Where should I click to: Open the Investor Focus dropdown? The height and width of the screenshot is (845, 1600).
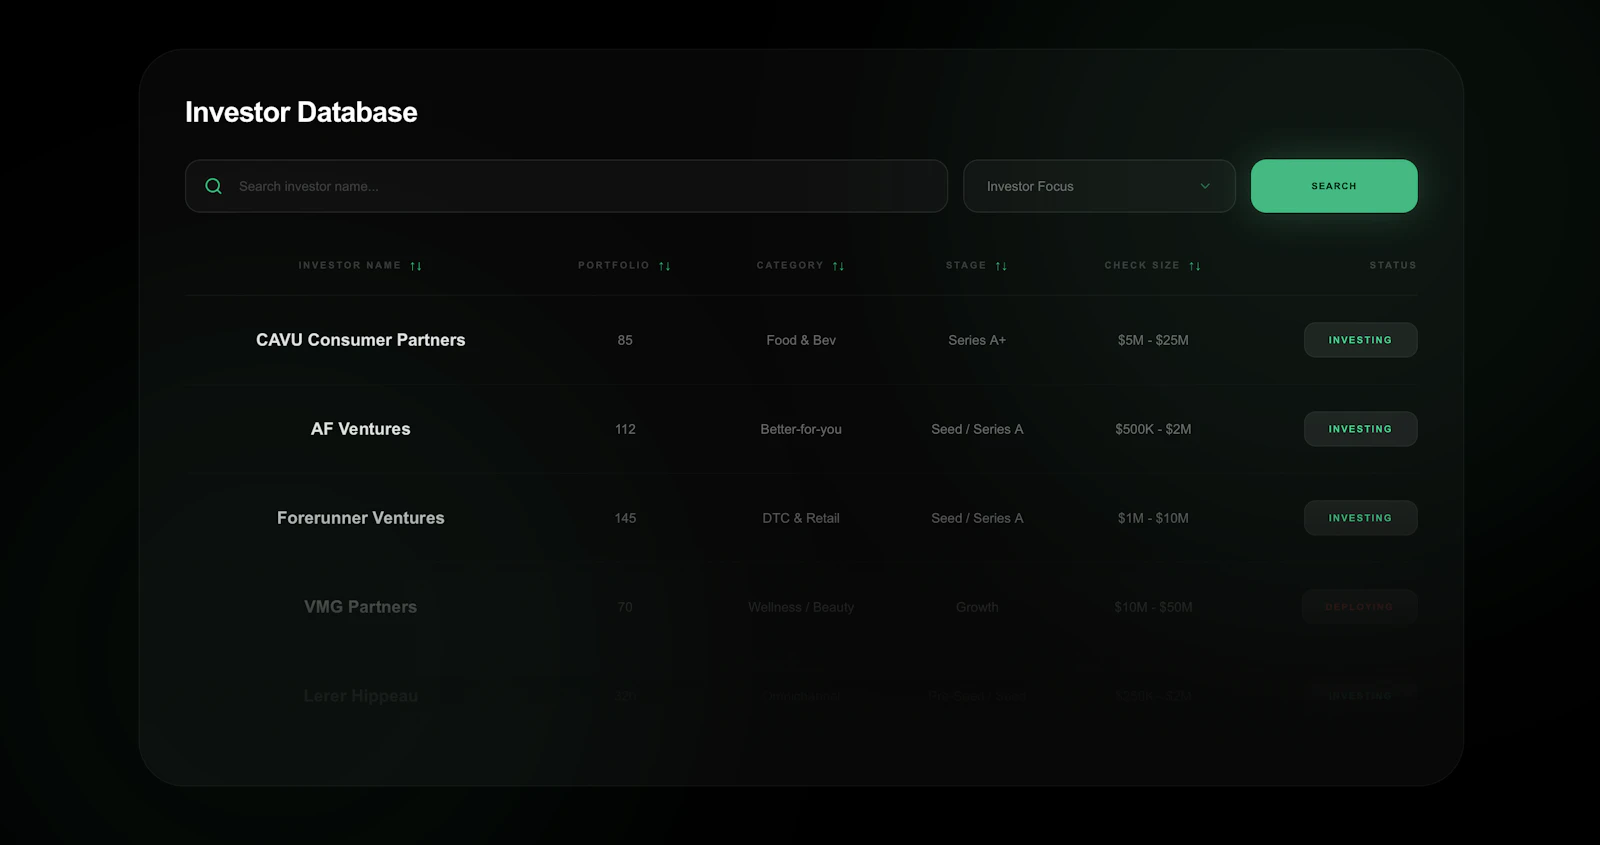tap(1099, 186)
